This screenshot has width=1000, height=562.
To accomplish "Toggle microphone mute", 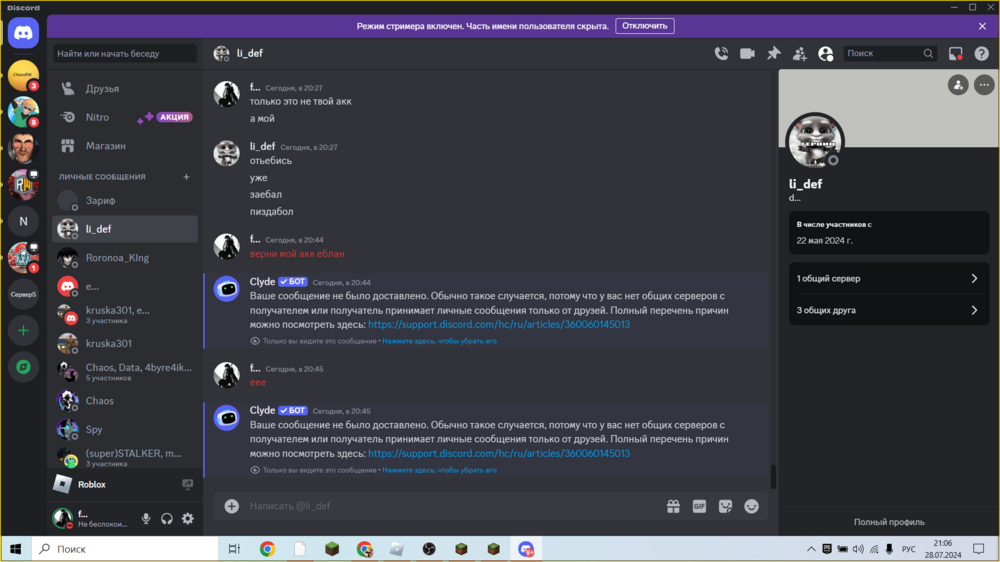I will click(x=146, y=519).
